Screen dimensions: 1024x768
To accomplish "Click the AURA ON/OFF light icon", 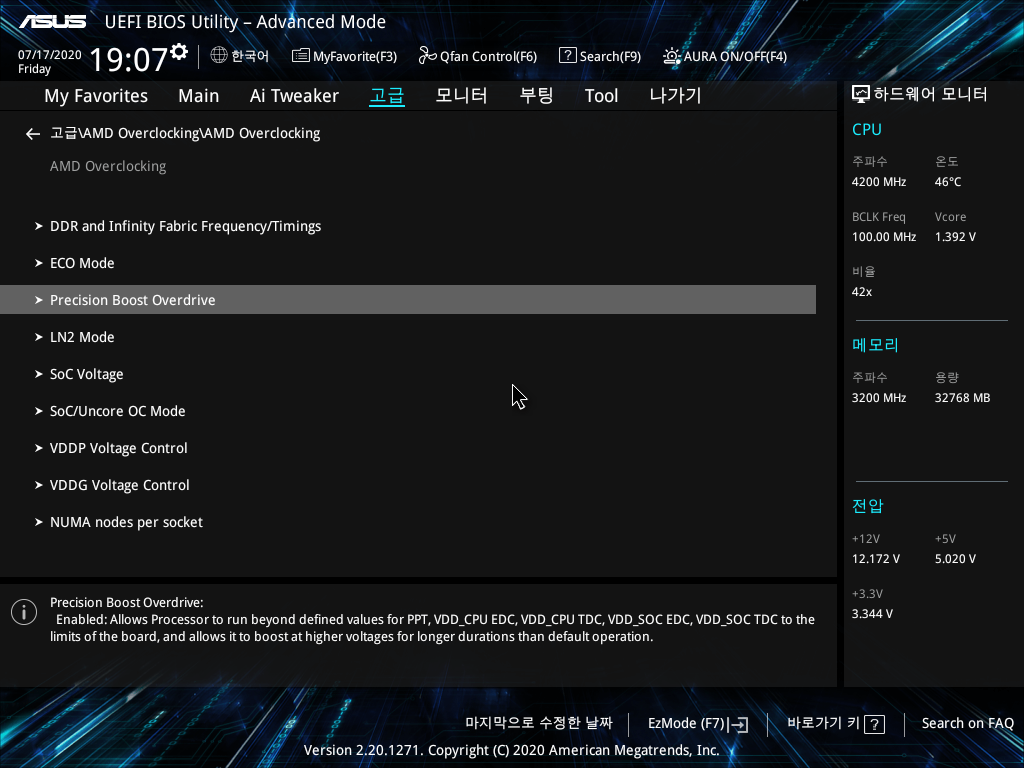I will coord(671,56).
